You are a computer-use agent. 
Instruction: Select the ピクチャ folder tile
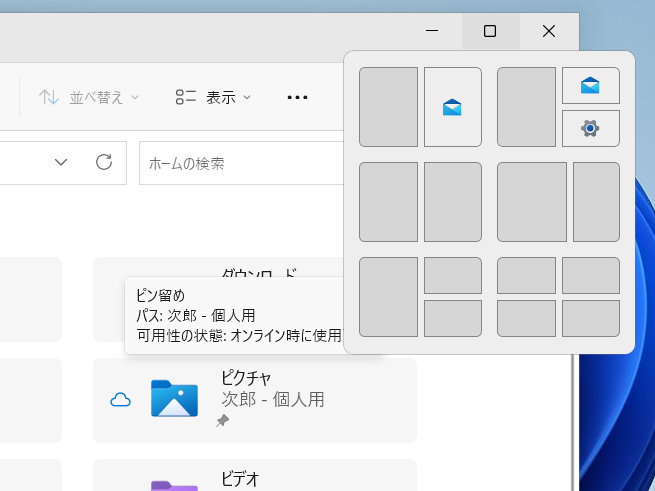pyautogui.click(x=255, y=400)
